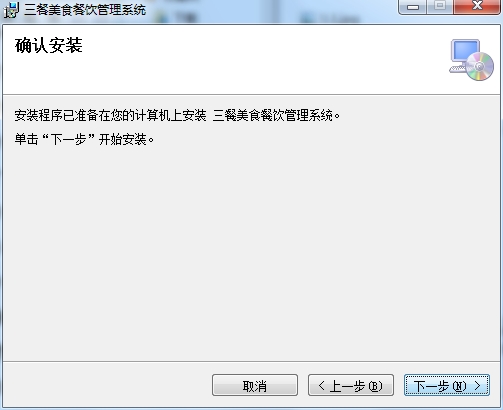Click the quoted “下一步” in the instruction
Image resolution: width=503 pixels, height=410 pixels.
[68, 139]
